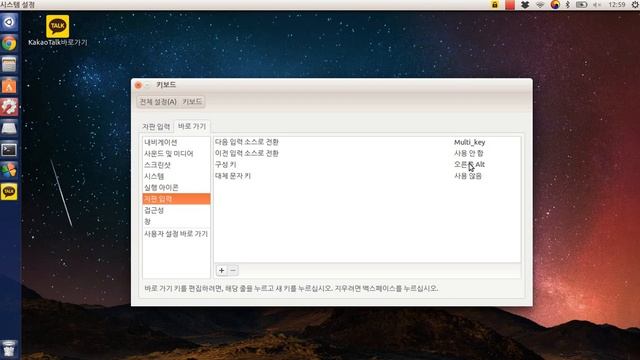This screenshot has width=640, height=360.
Task: Open the Wi-Fi network indicator
Action: tap(540, 4)
